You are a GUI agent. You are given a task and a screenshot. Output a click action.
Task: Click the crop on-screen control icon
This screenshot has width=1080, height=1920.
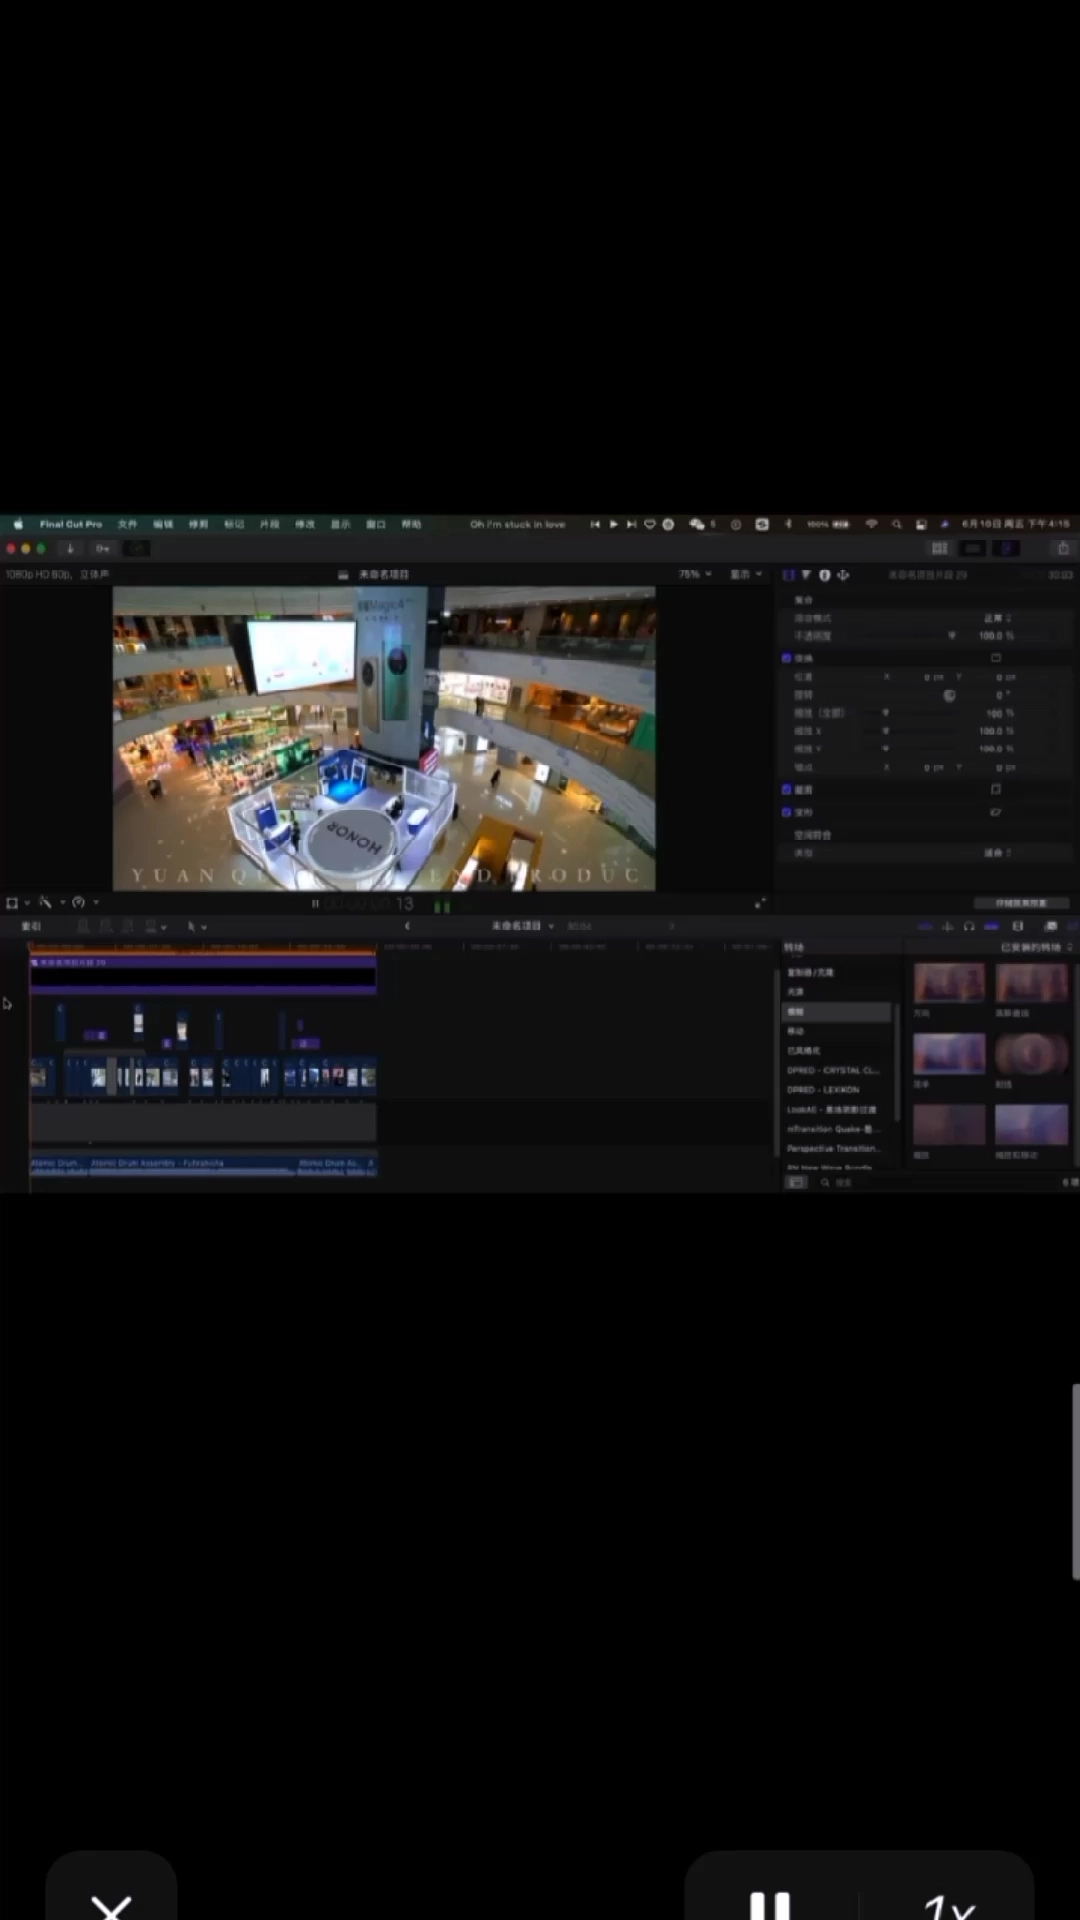click(996, 789)
